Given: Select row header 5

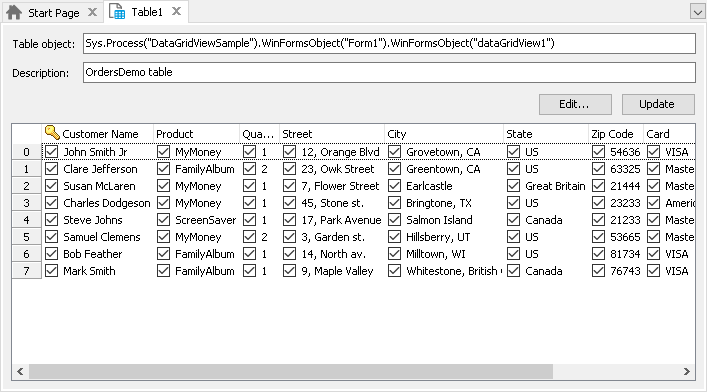Looking at the screenshot, I should point(27,237).
